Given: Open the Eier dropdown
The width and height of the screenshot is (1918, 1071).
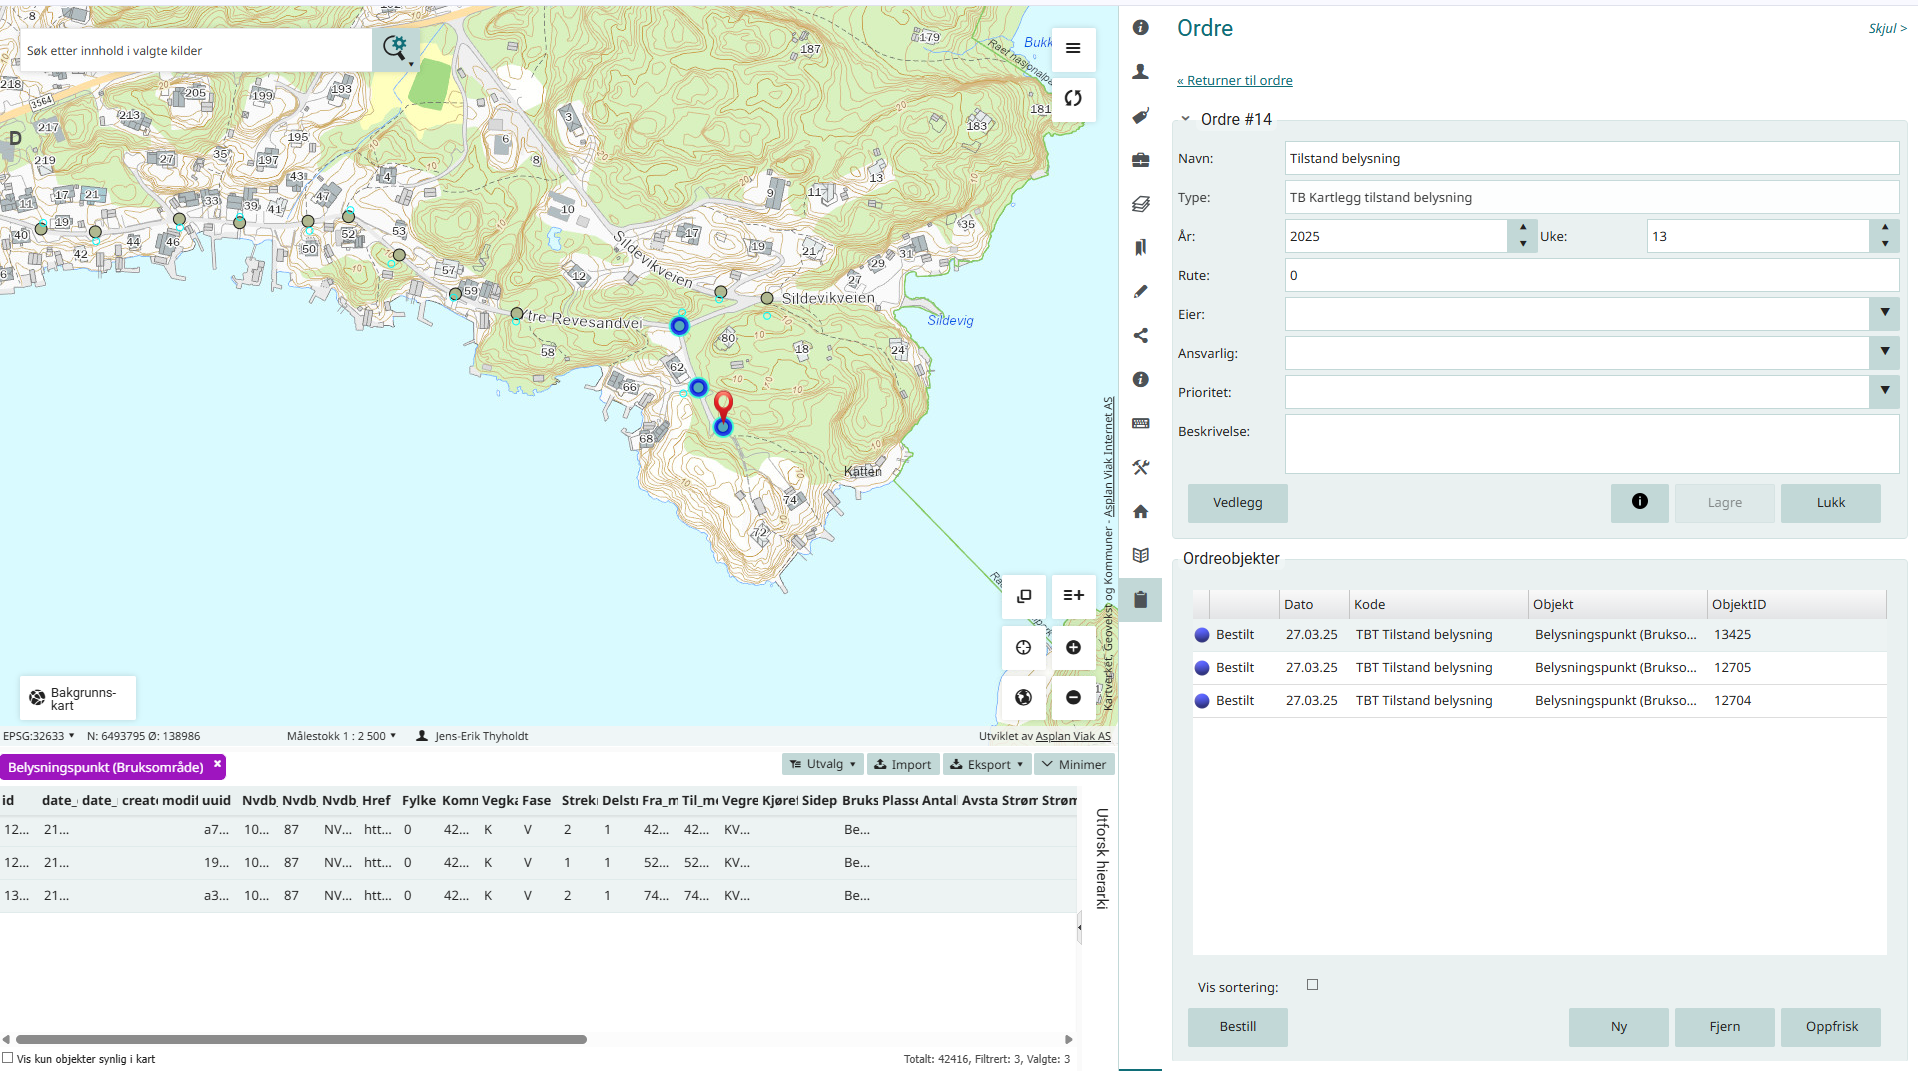Looking at the screenshot, I should [x=1884, y=314].
